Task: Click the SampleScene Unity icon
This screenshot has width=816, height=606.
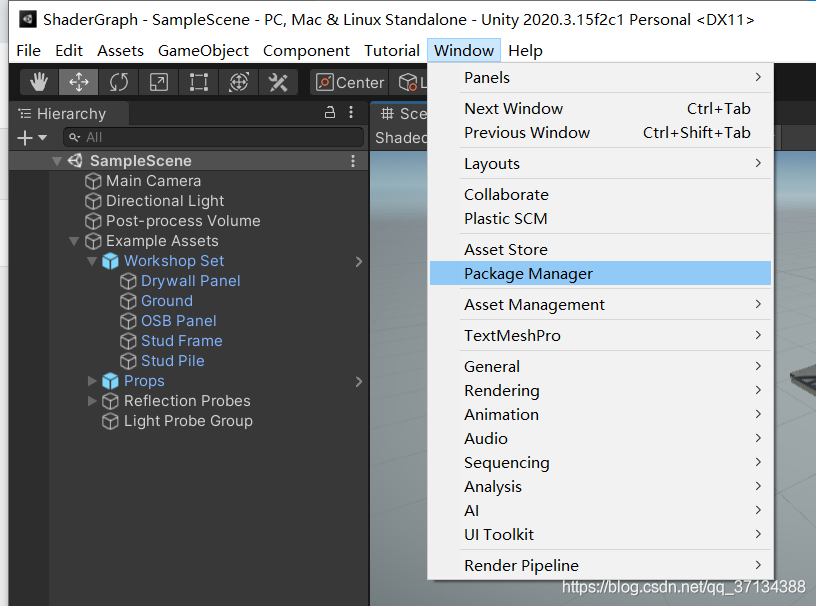Action: pos(75,160)
